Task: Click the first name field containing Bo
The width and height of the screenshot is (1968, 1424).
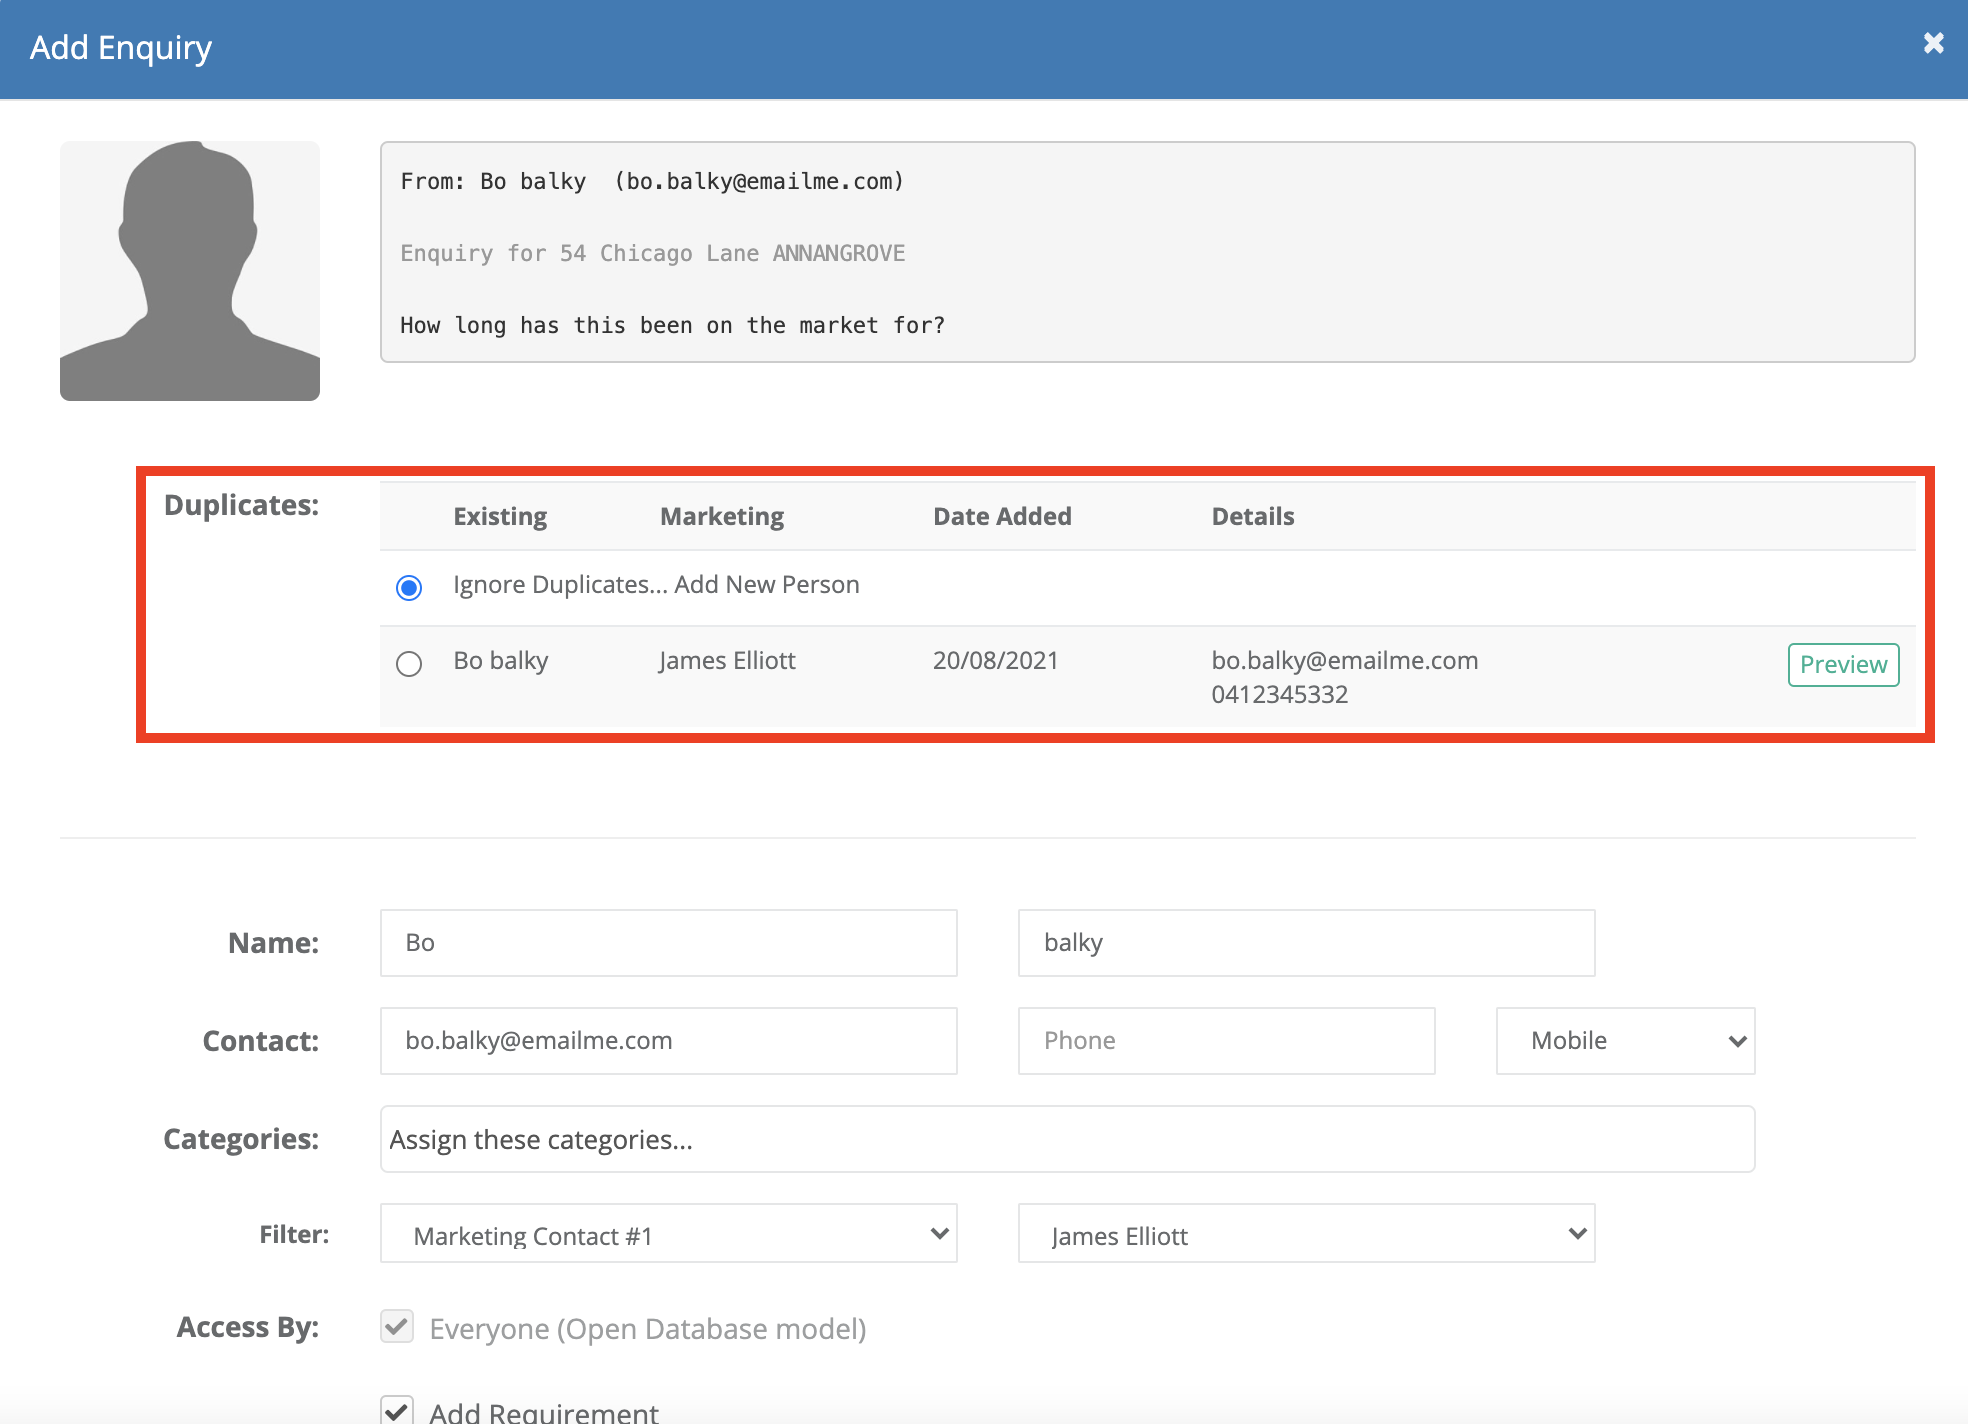Action: (x=669, y=943)
